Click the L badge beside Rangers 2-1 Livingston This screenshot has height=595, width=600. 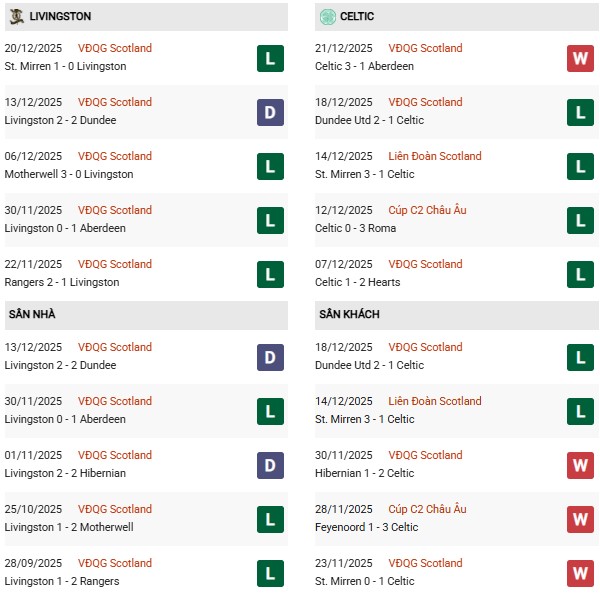(x=270, y=274)
